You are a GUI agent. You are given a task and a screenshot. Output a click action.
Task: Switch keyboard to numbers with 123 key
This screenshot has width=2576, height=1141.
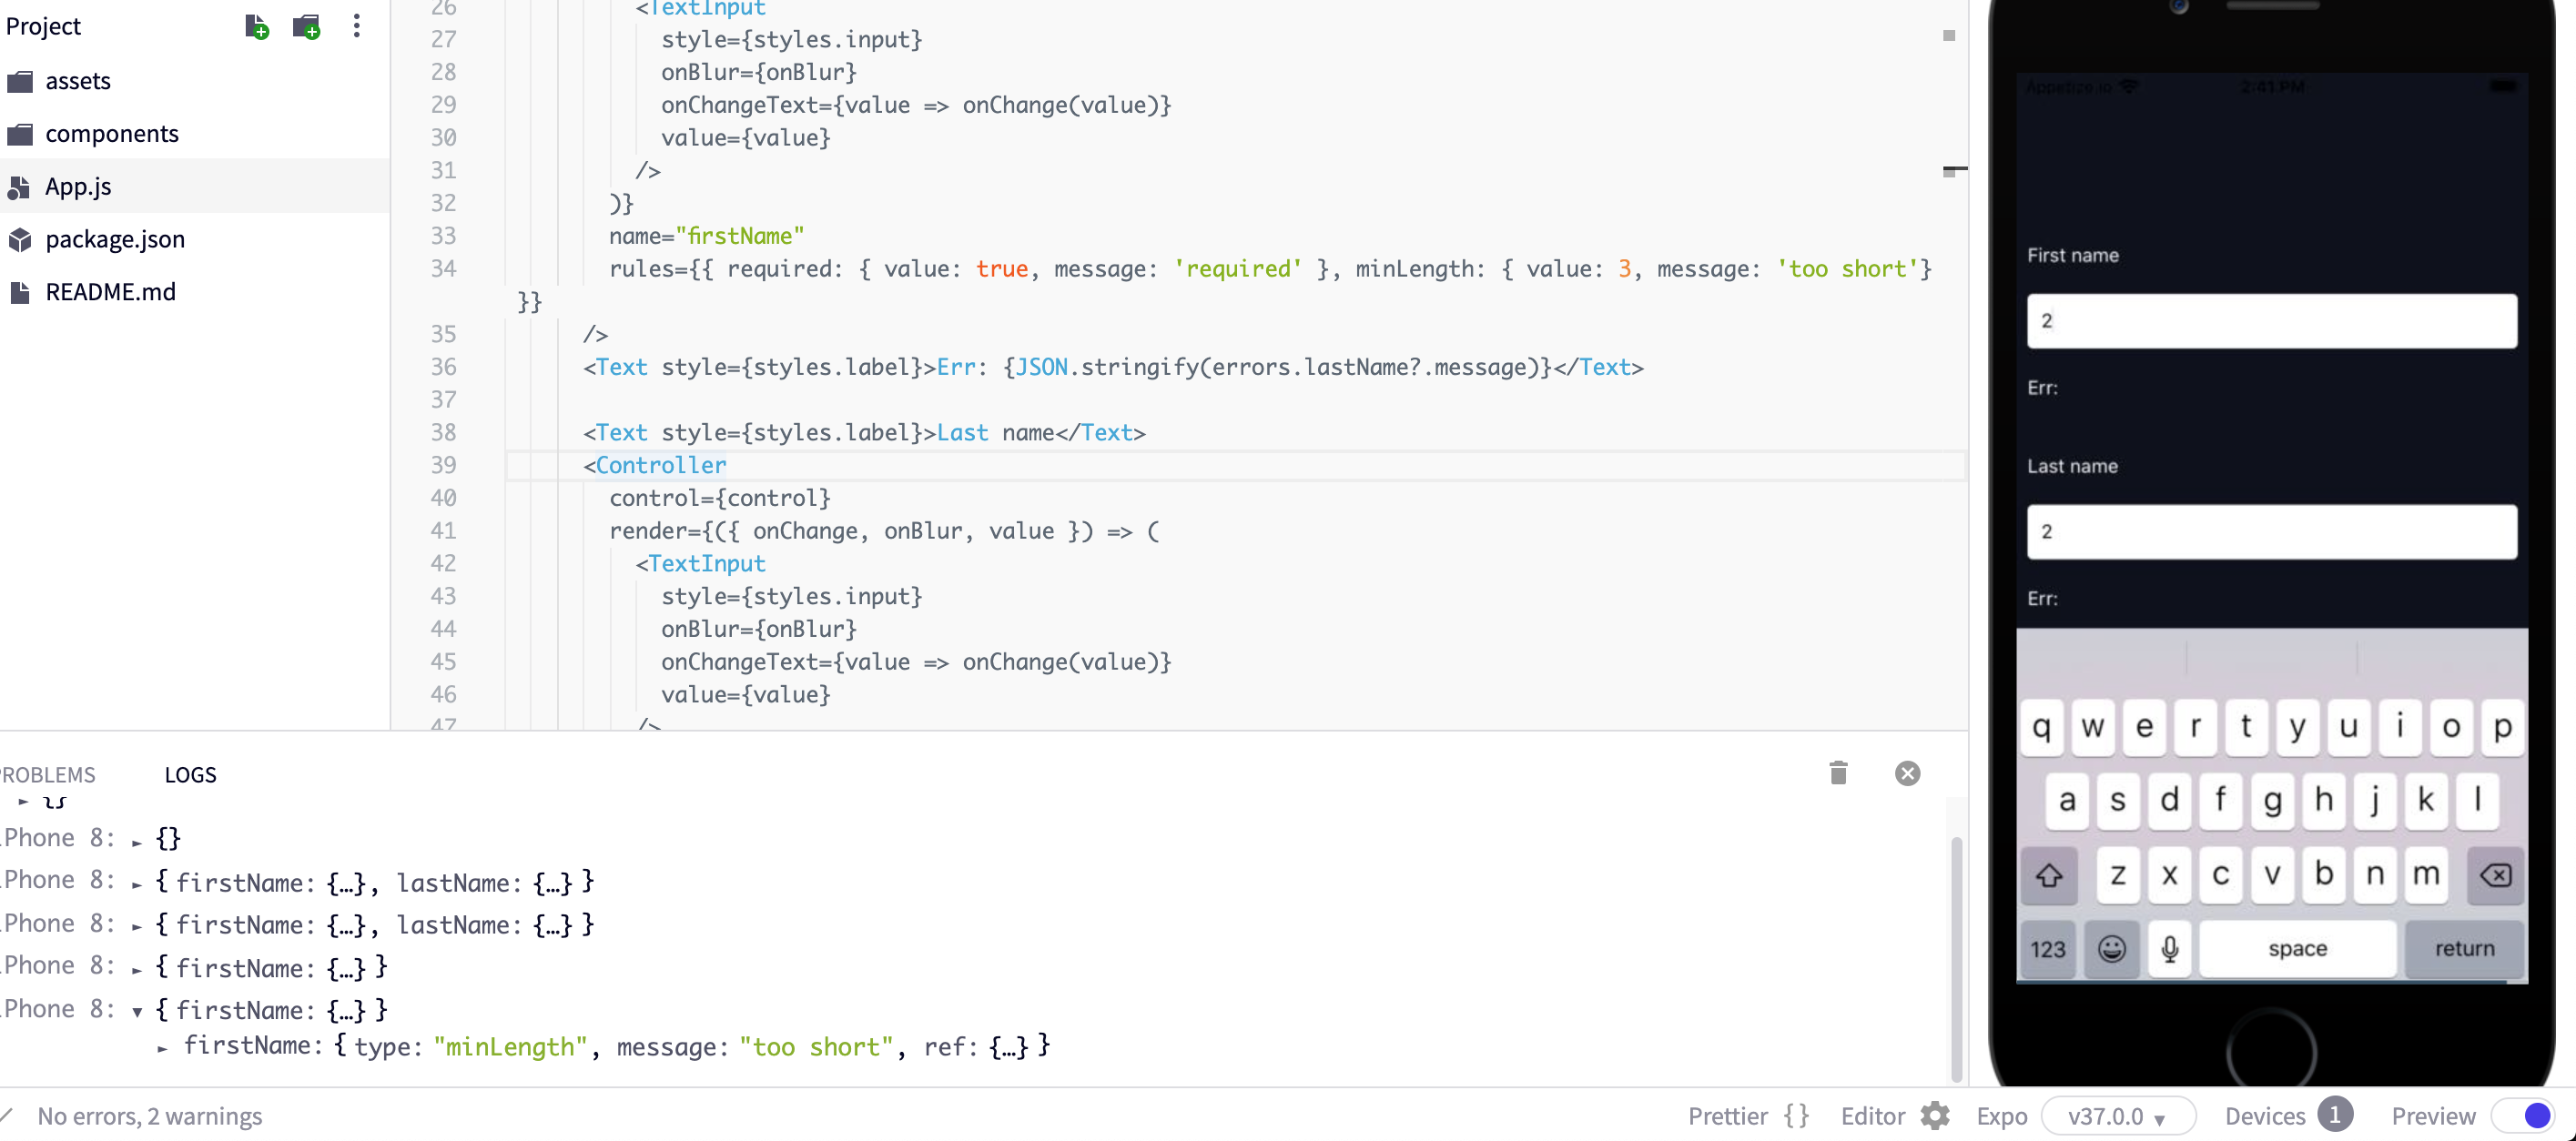tap(2047, 948)
